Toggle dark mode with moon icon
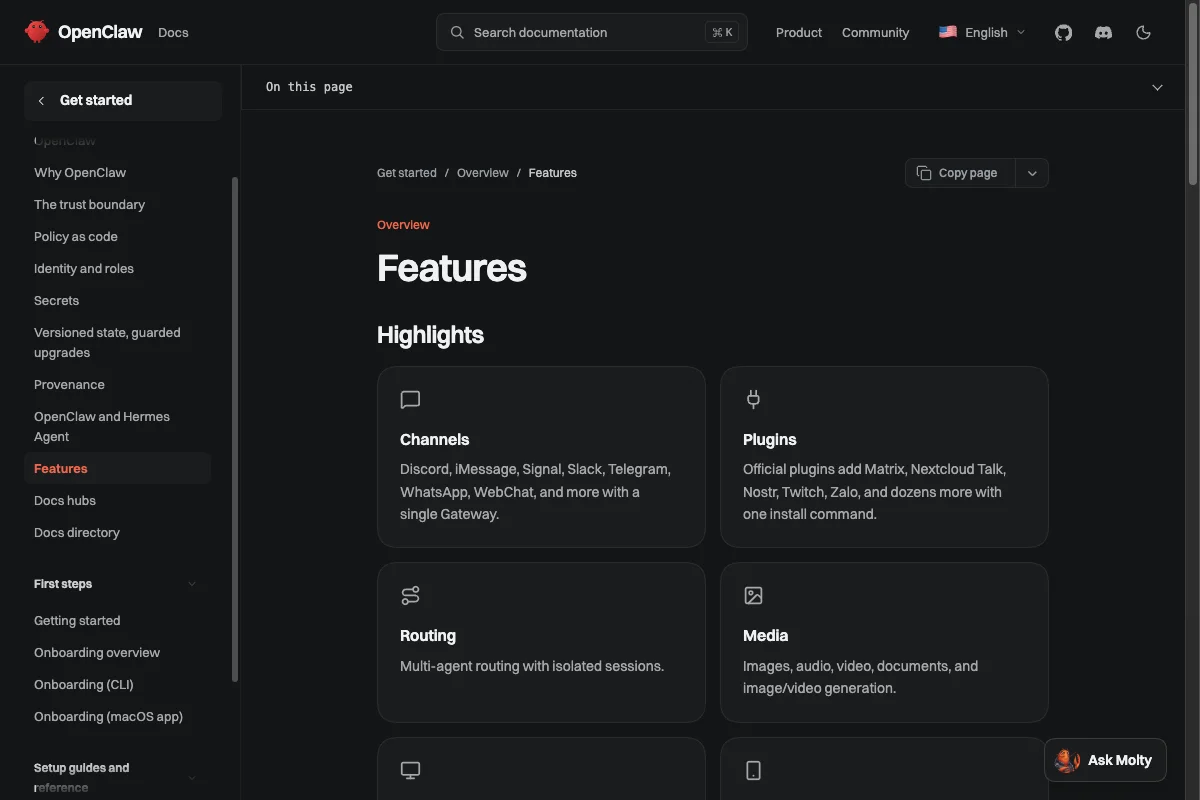This screenshot has height=800, width=1200. [x=1144, y=32]
